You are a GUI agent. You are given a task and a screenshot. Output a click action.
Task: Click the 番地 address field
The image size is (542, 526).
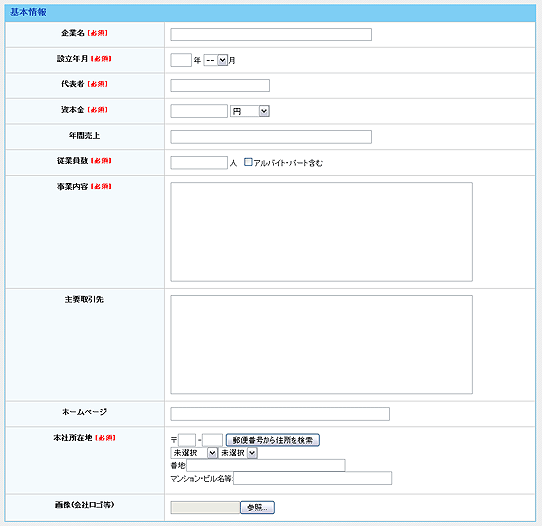pos(266,465)
